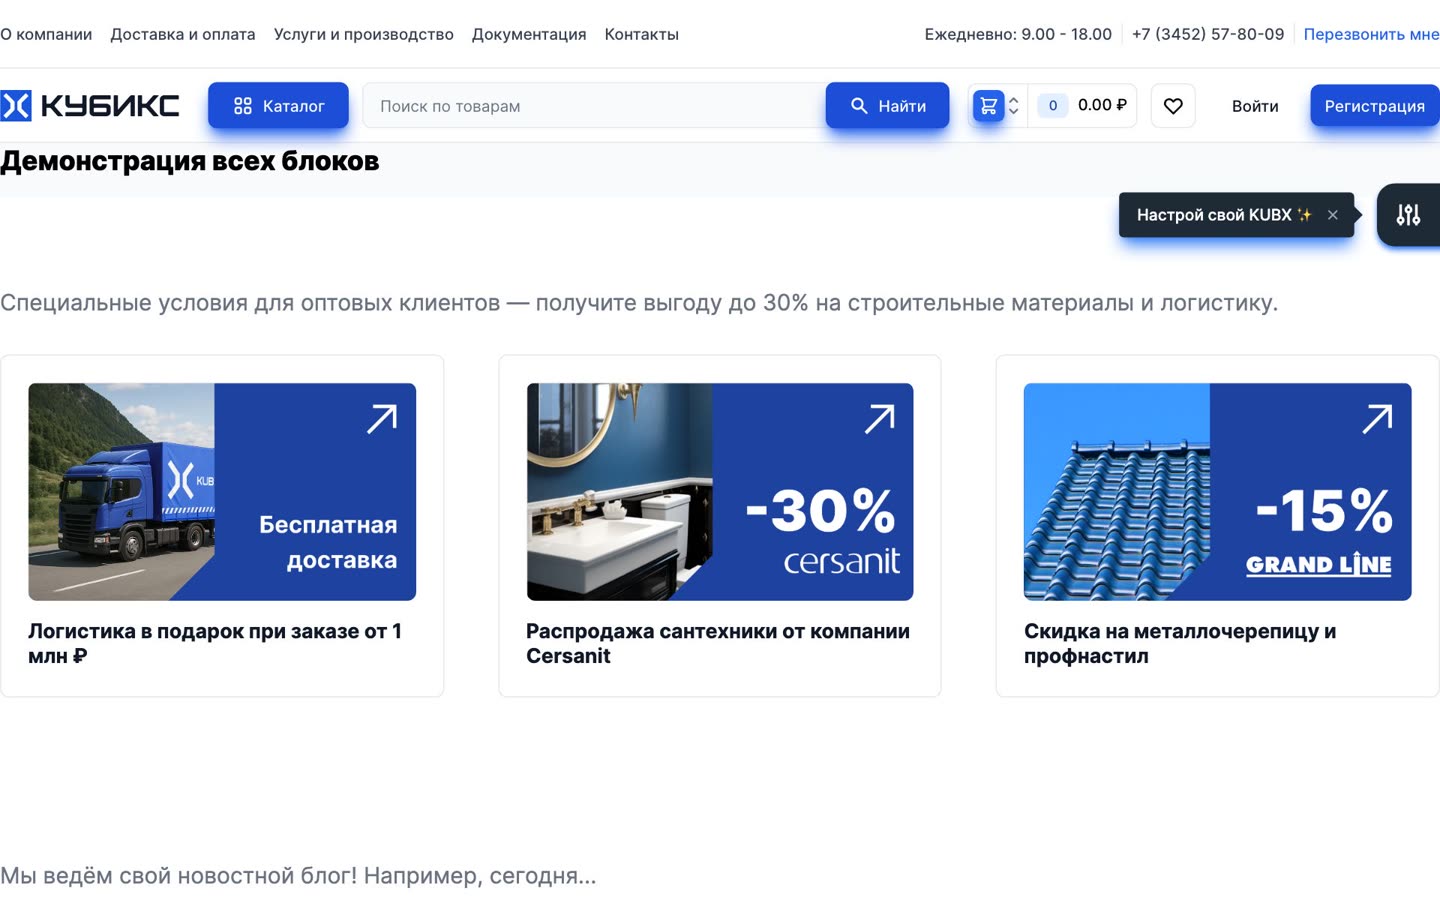This screenshot has height=900, width=1440.
Task: Open Скидка на металлочерепицу и профнастил title
Action: (x=1180, y=643)
